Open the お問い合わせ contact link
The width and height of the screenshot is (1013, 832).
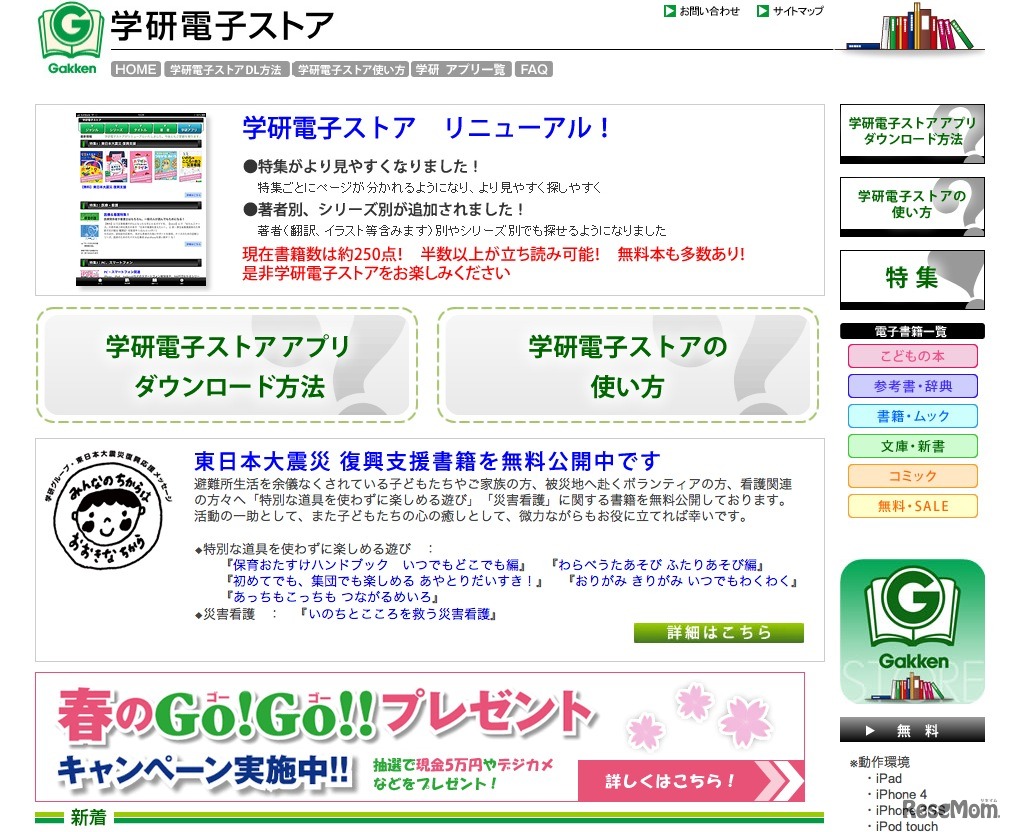709,11
